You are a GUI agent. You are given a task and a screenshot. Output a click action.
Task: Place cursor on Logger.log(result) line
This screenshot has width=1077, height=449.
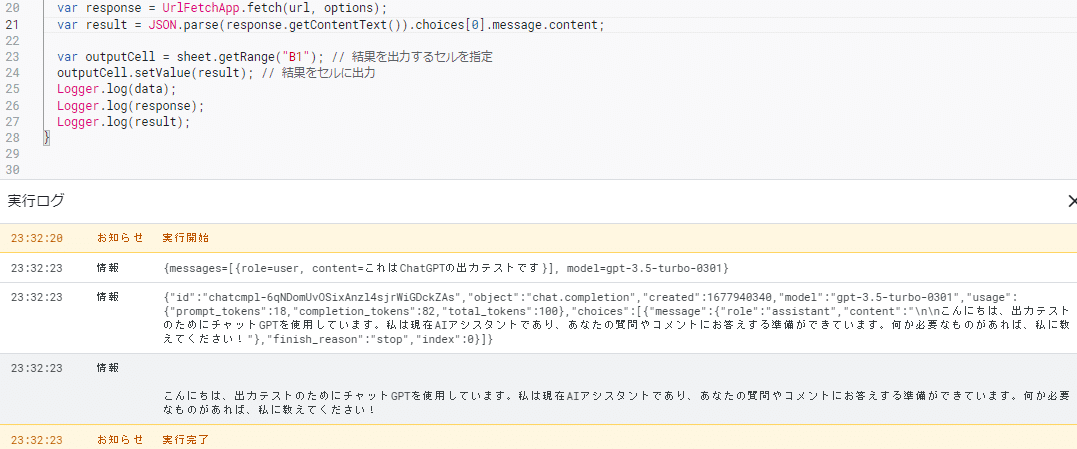tap(123, 122)
